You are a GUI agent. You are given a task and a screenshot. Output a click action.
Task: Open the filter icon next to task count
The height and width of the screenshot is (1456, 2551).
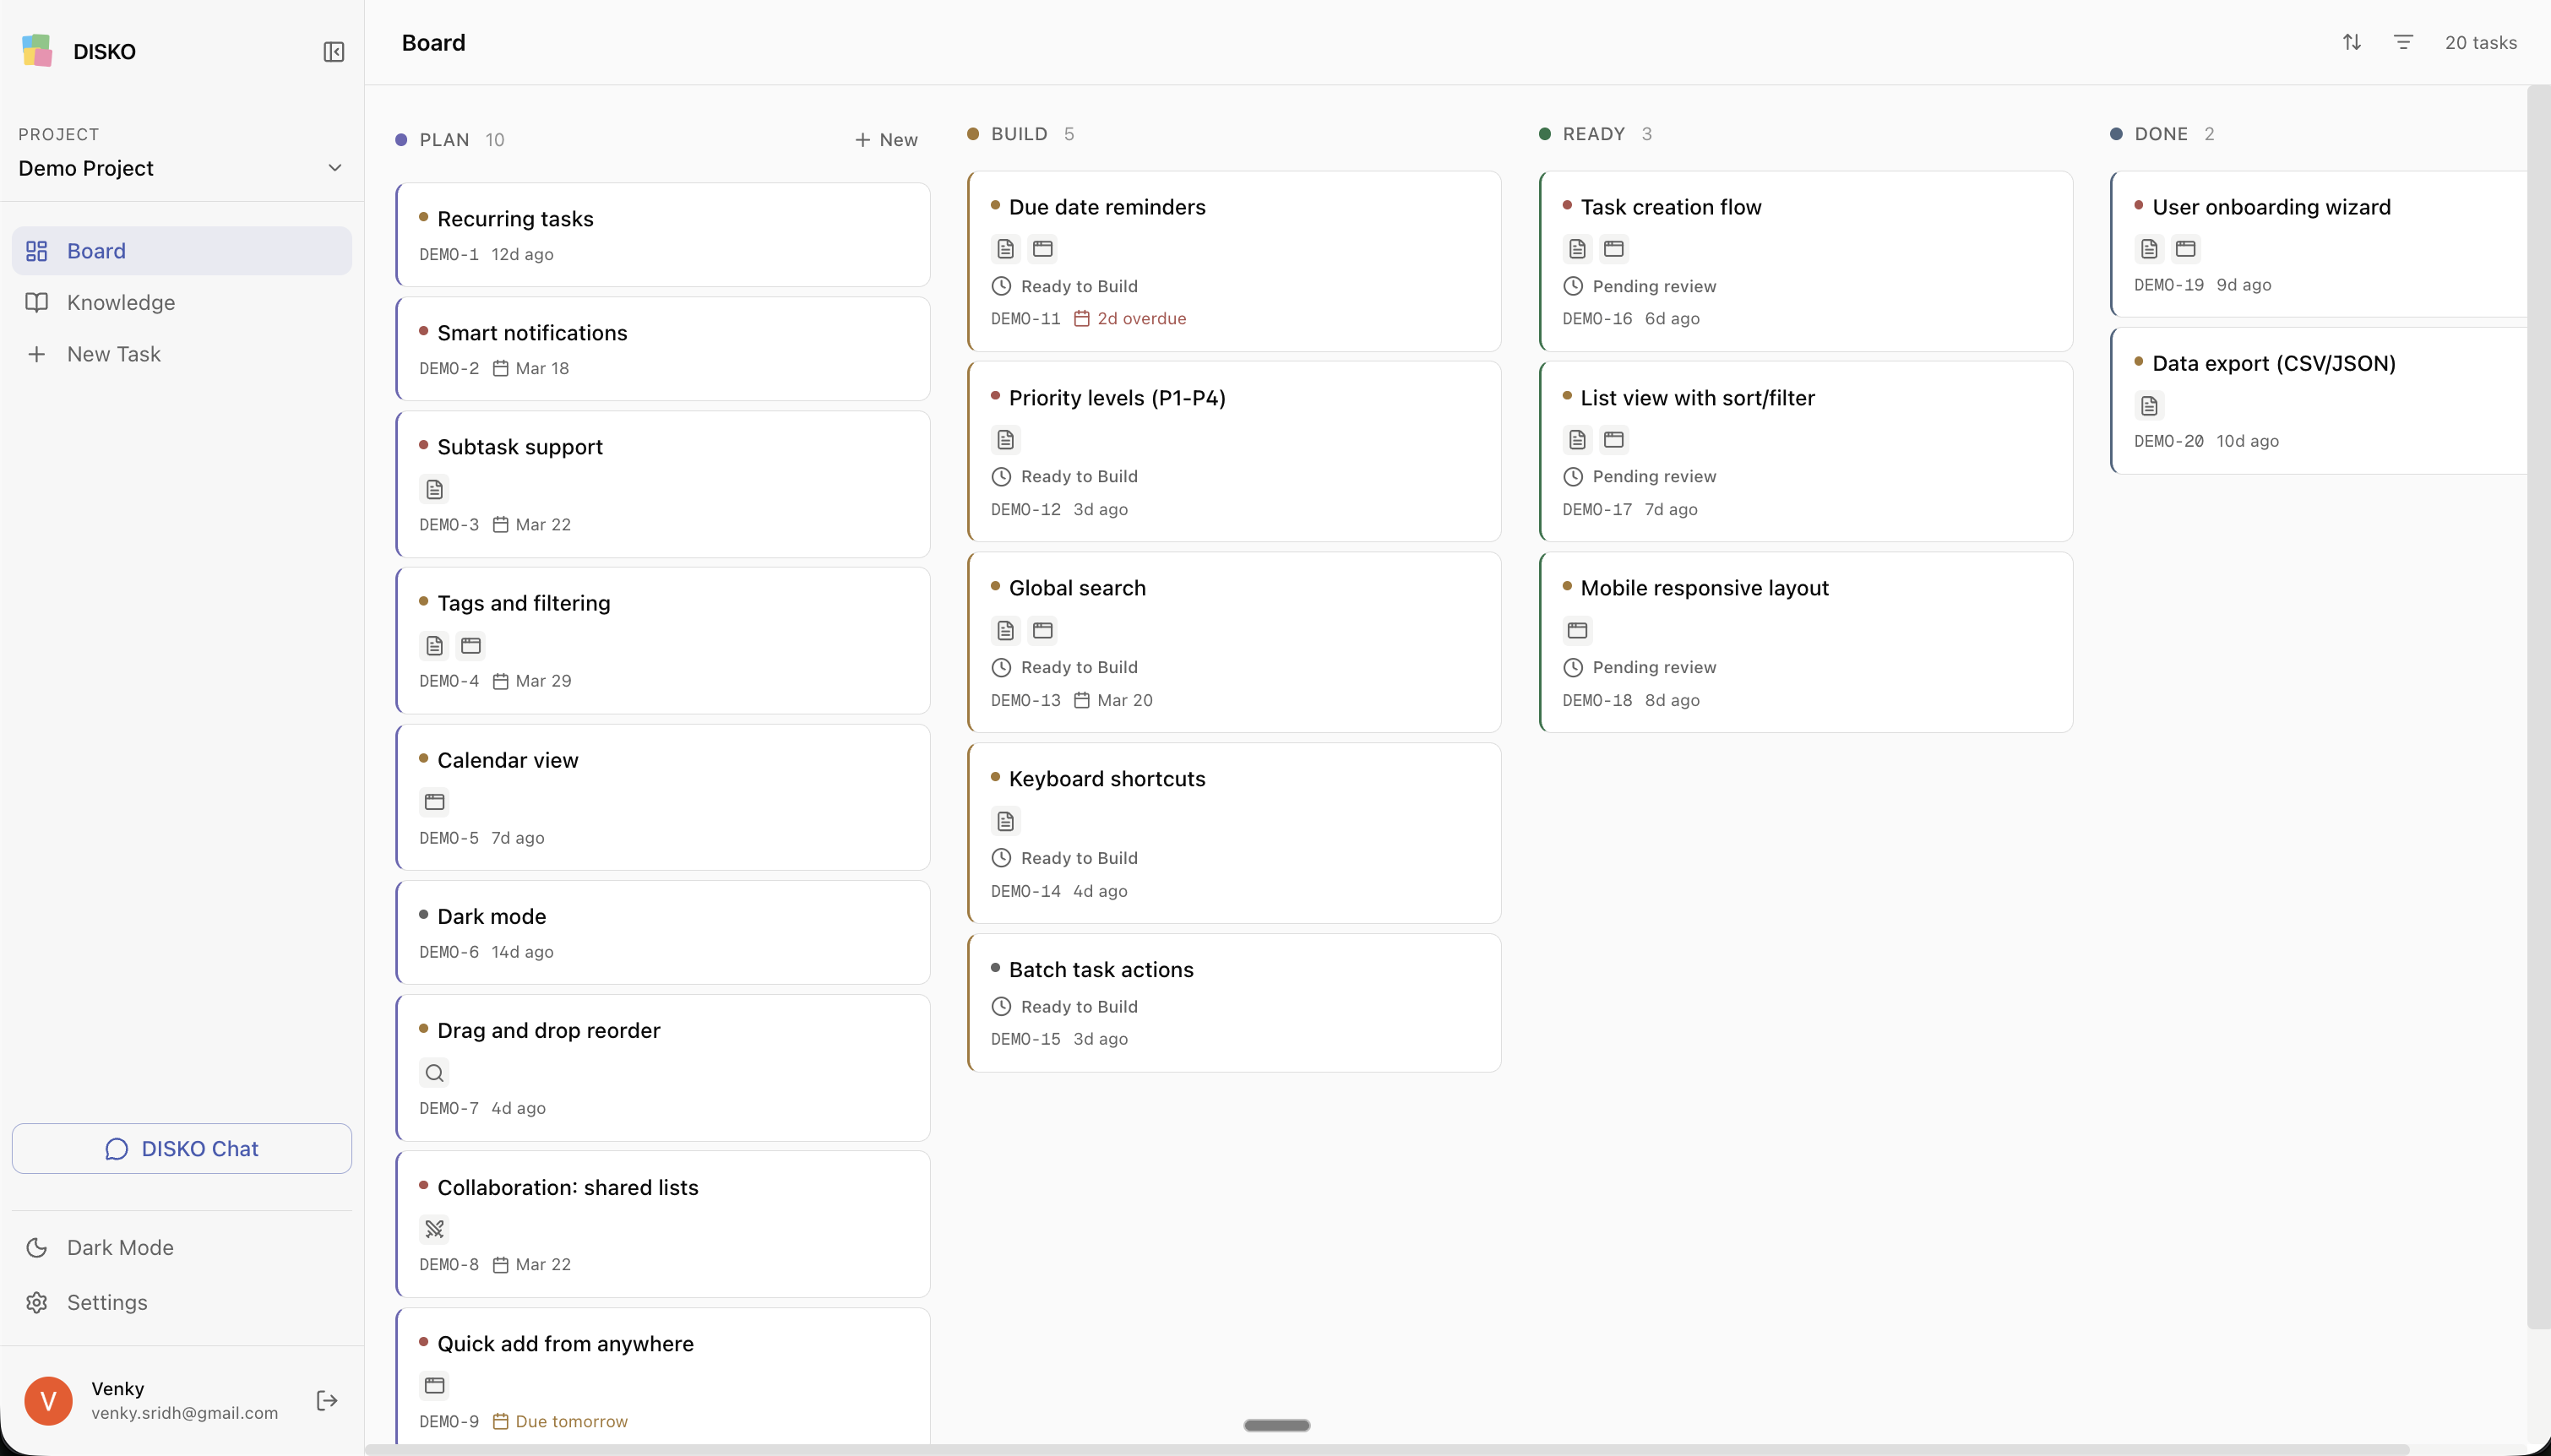2403,42
